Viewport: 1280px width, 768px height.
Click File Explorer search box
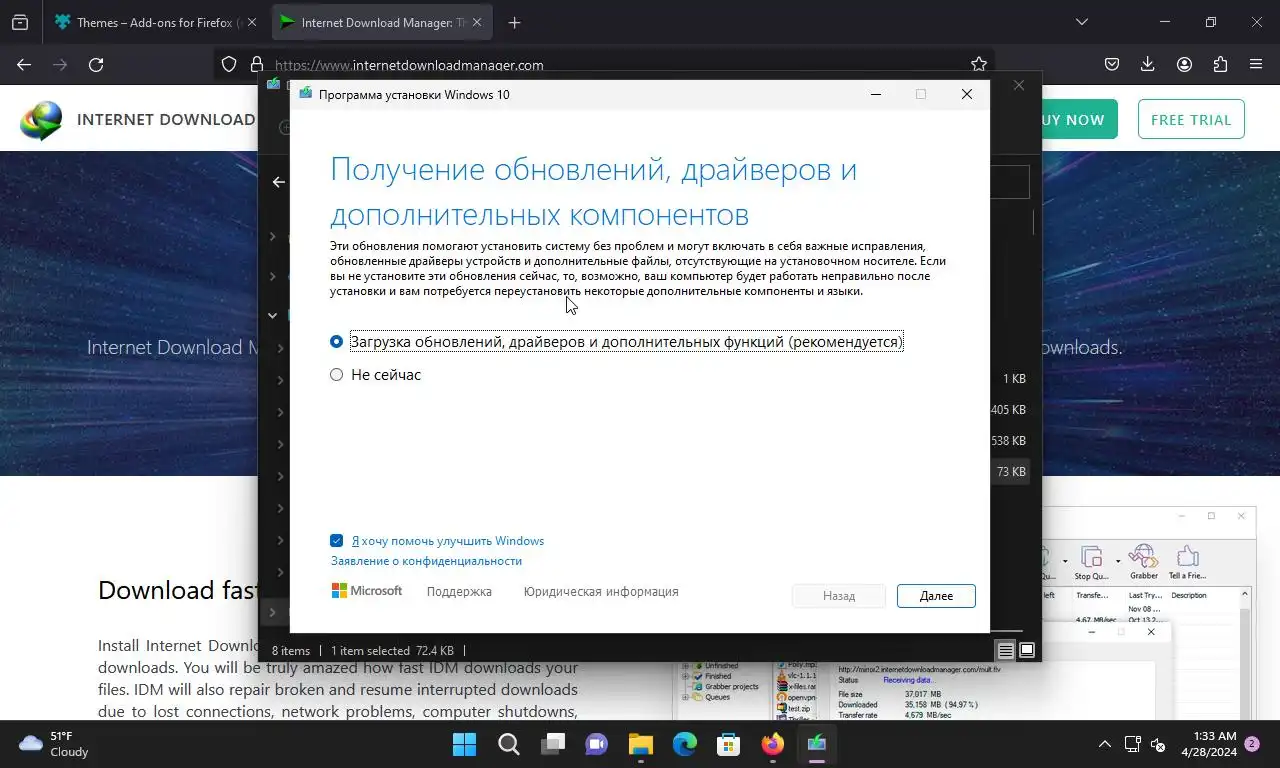(1009, 182)
